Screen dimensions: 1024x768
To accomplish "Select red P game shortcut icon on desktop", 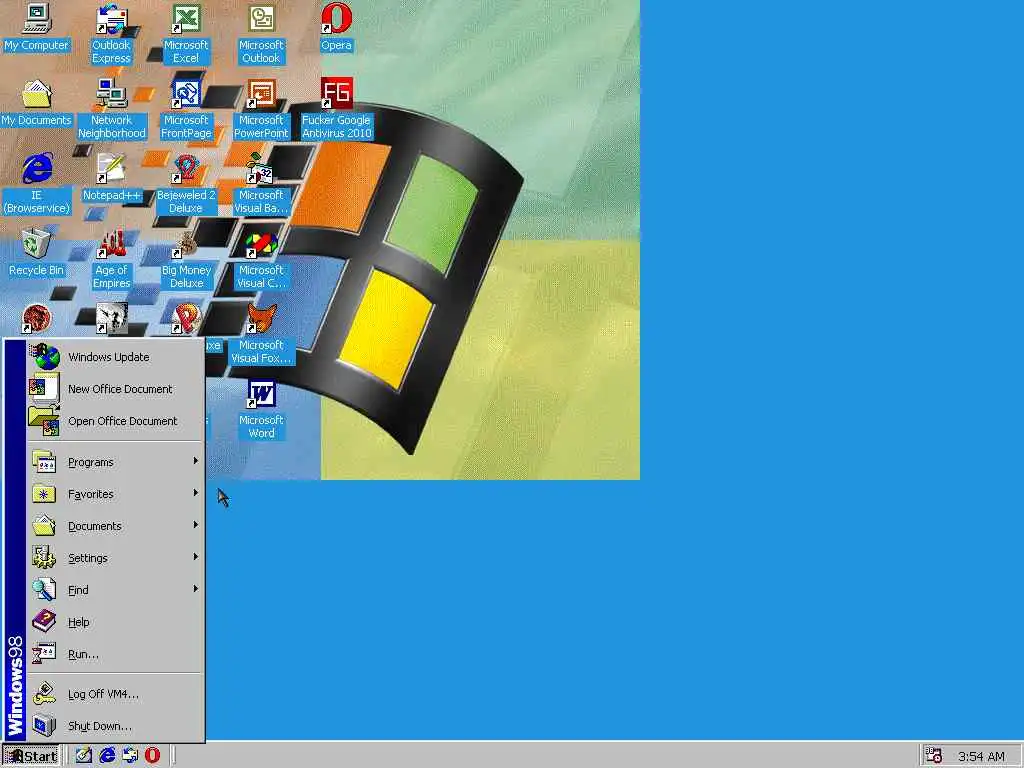I will (186, 319).
